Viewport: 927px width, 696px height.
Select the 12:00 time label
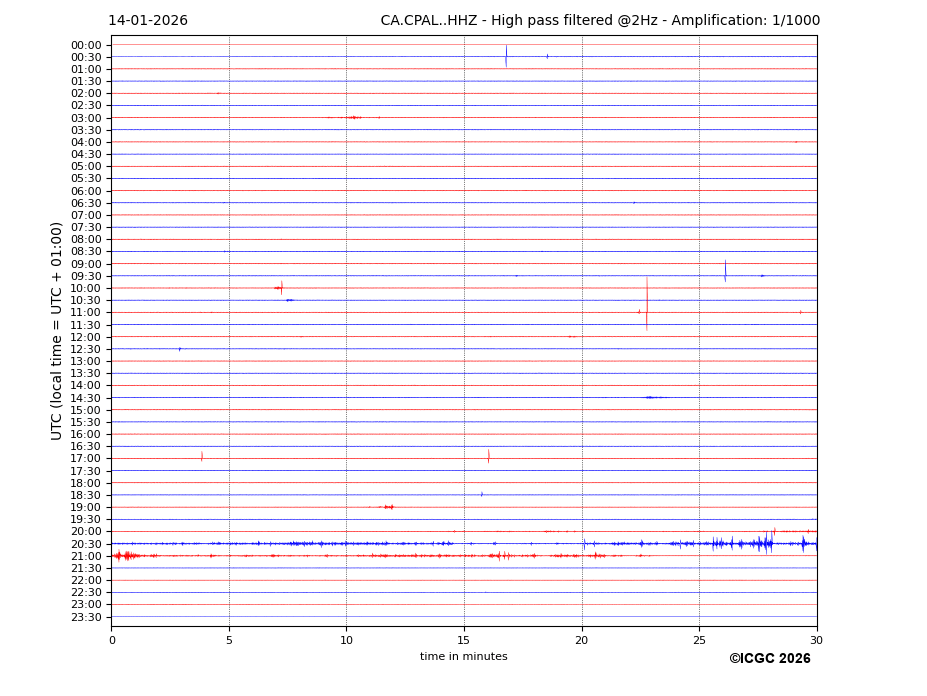[x=86, y=337]
